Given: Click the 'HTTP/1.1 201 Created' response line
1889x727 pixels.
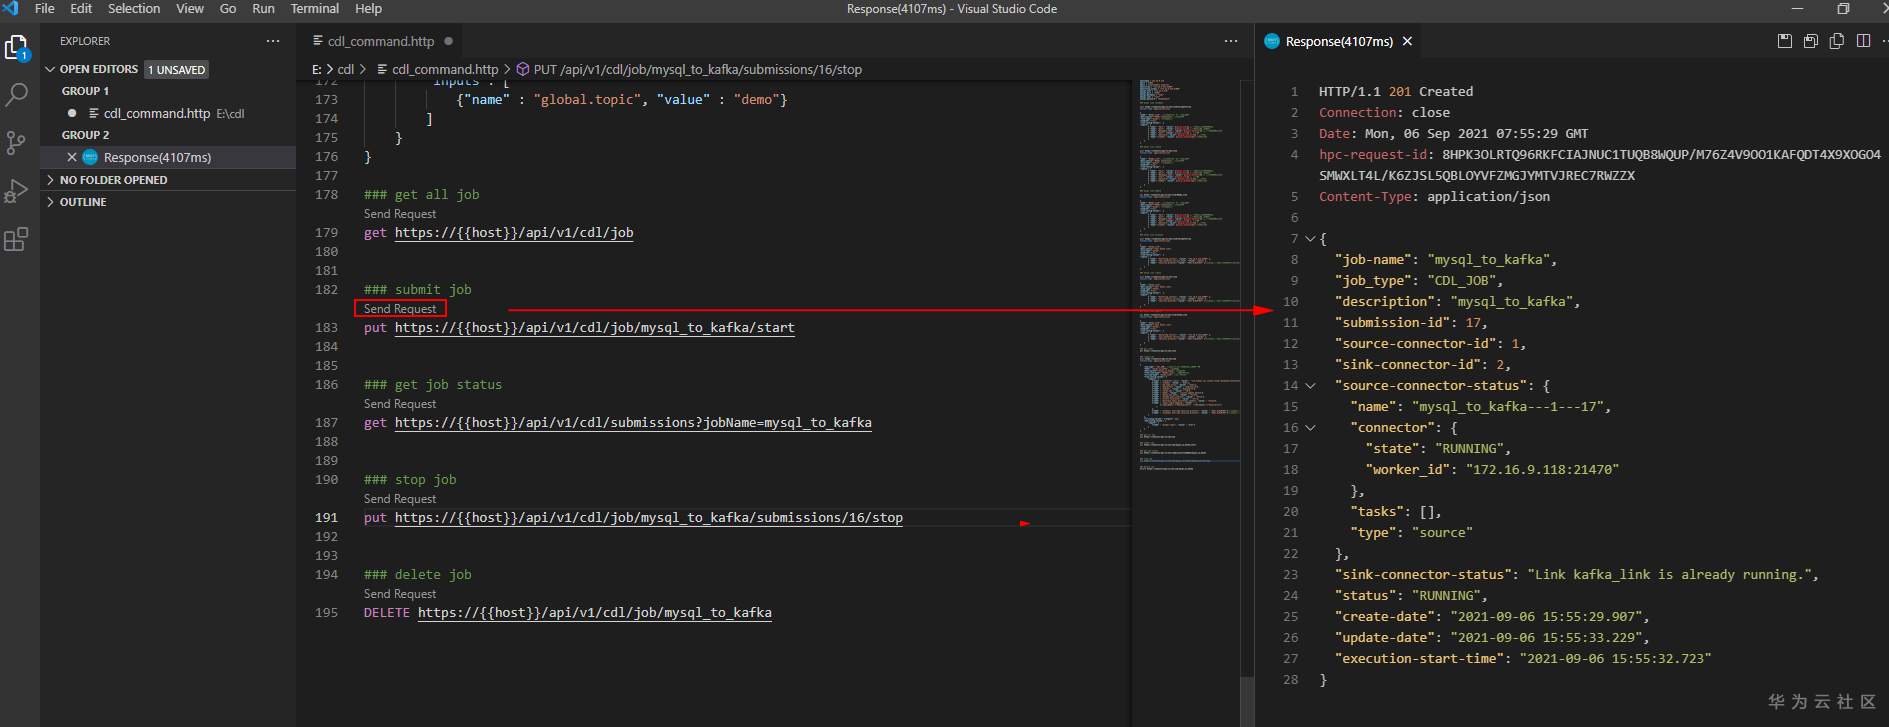Looking at the screenshot, I should (1396, 92).
